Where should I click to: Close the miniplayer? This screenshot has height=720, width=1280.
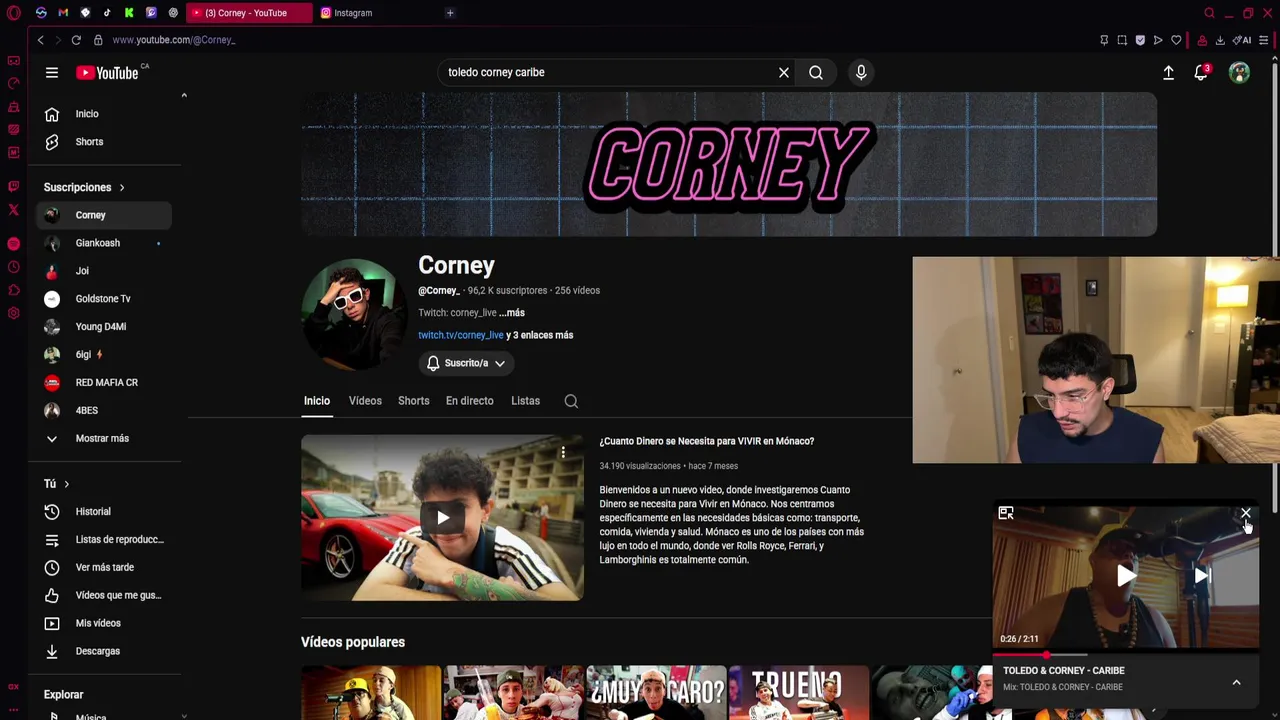(1245, 513)
